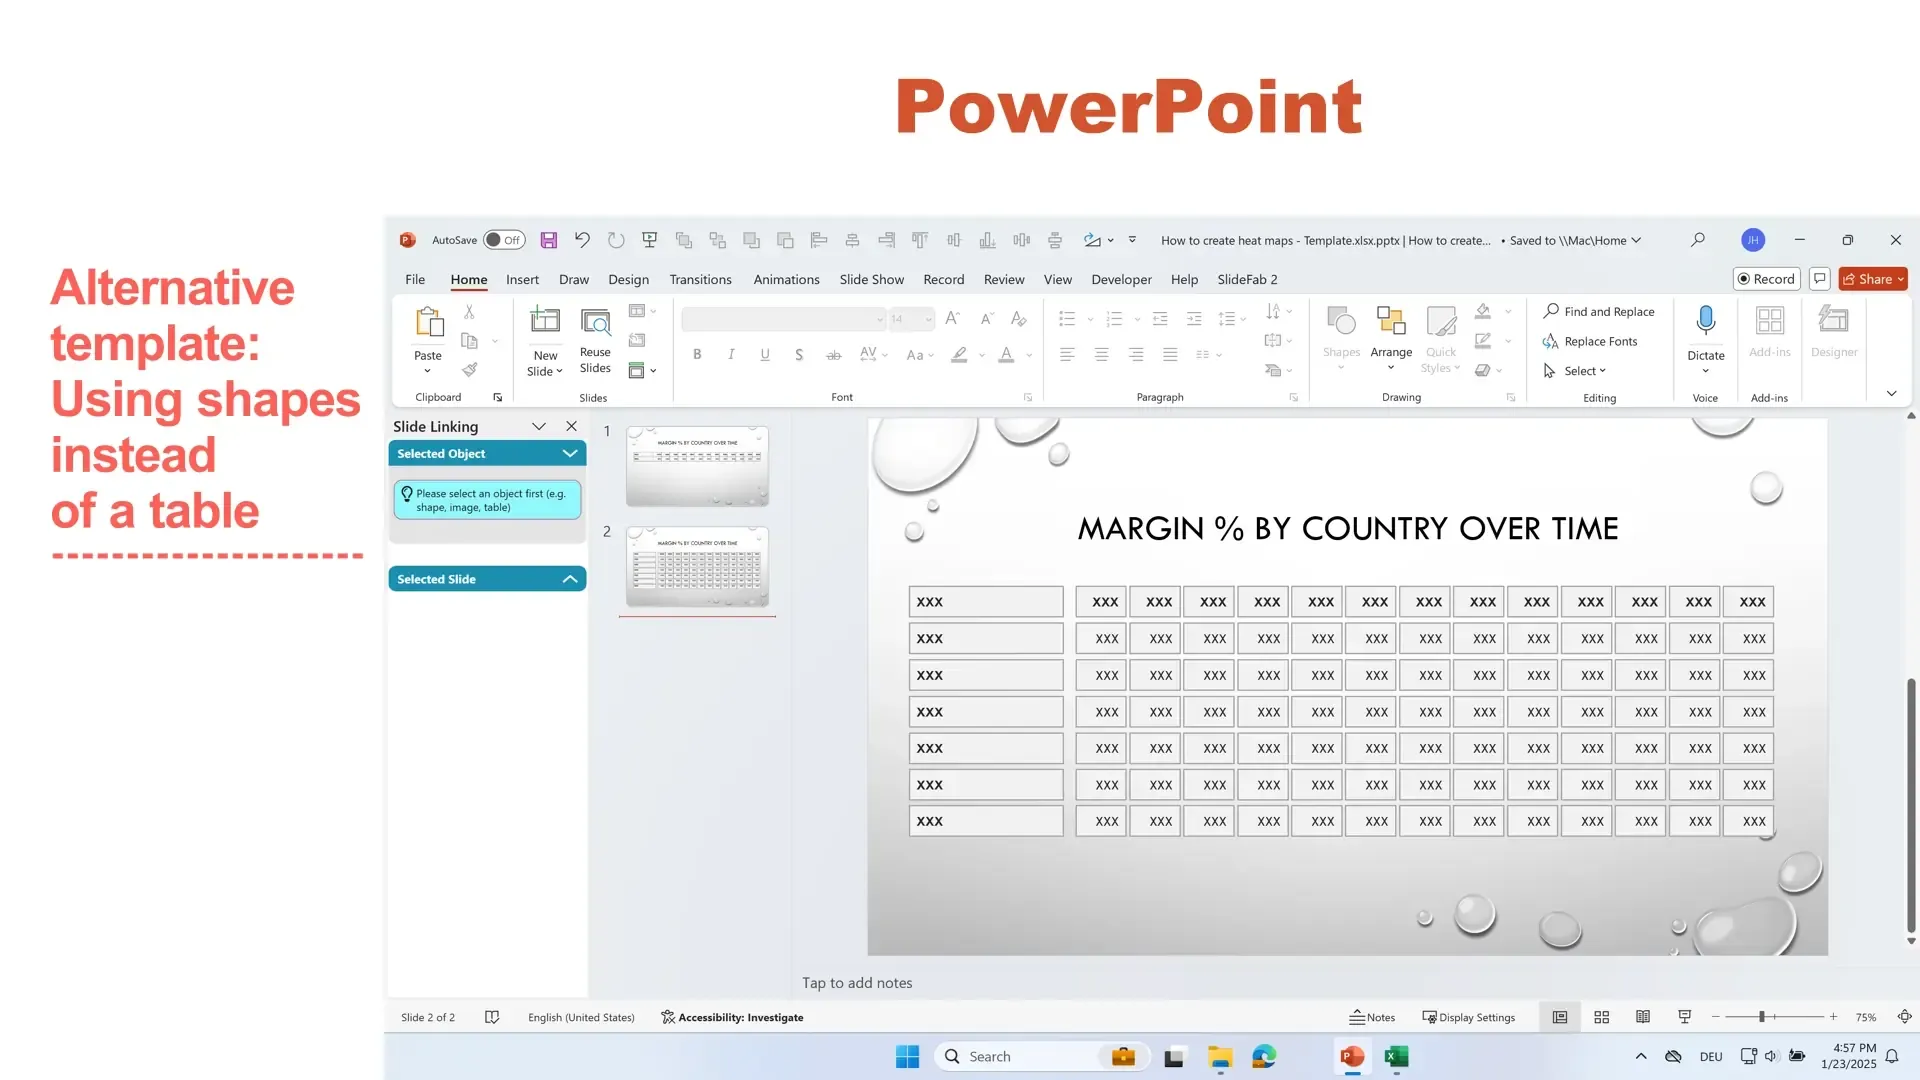Click Replace Fonts
Viewport: 1920px width, 1080px height.
[1590, 342]
